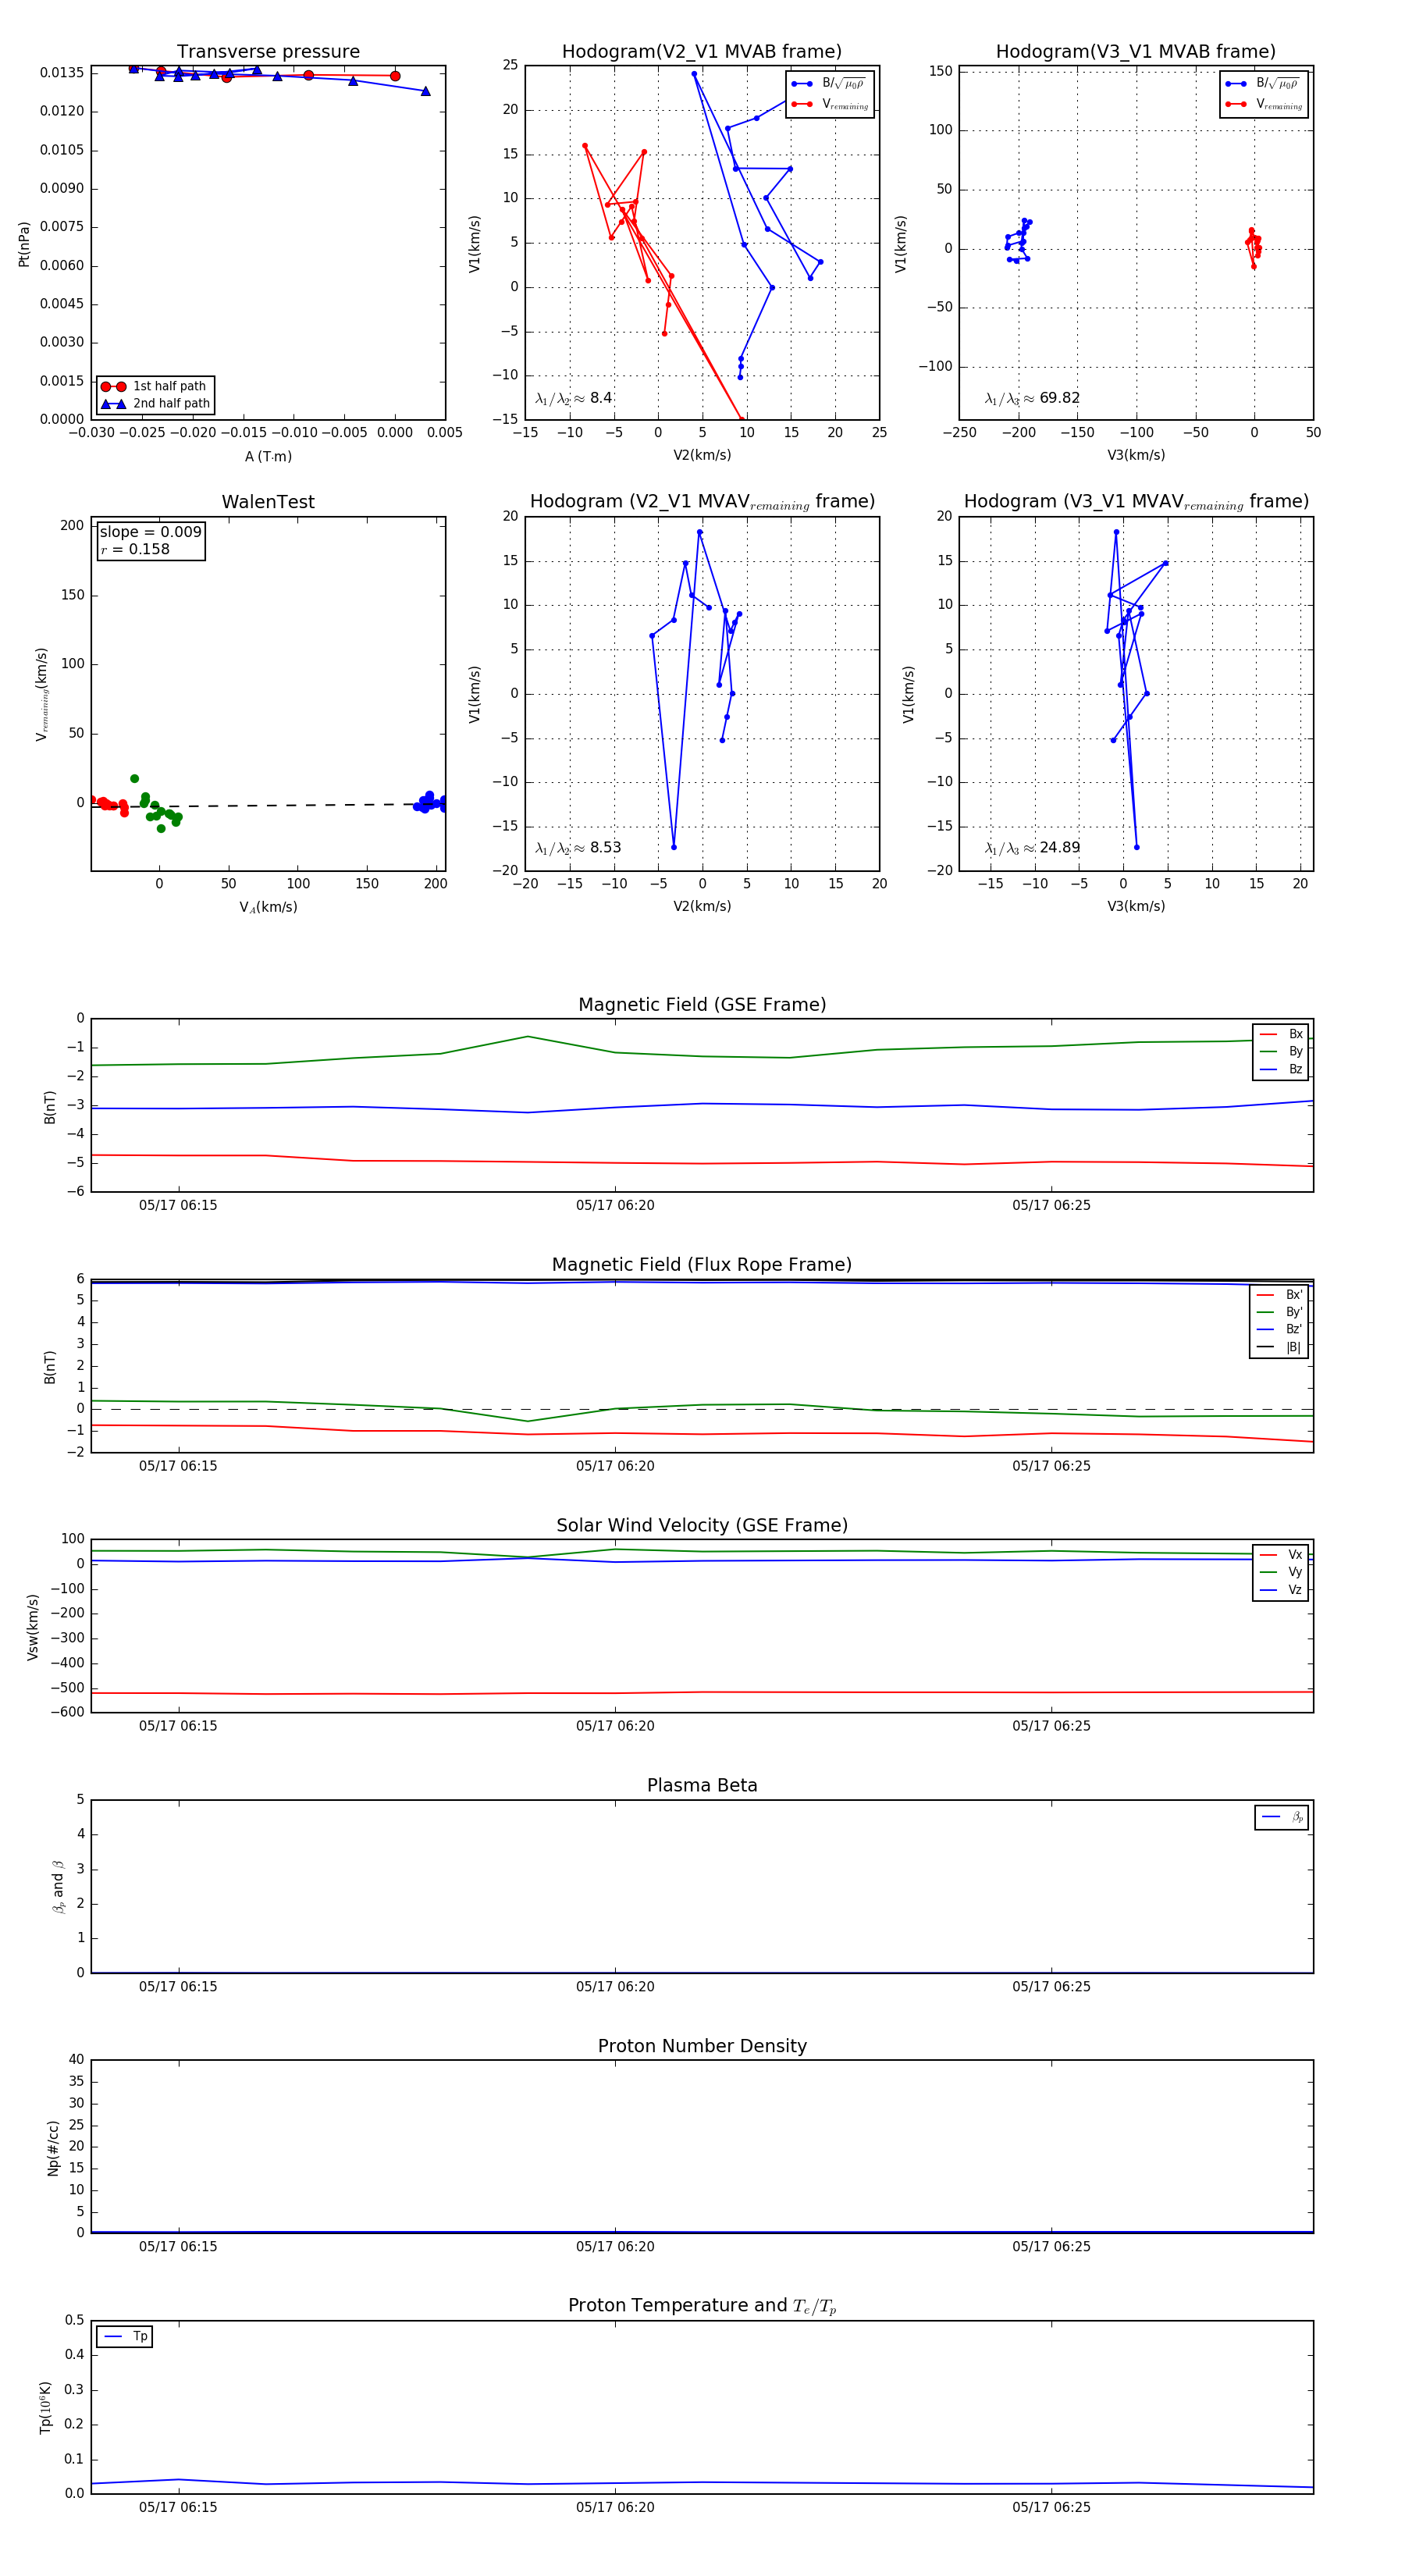Image resolution: width=1405 pixels, height=2576 pixels.
Task: Click the 'Solar Wind Velocity (GSE Frame)' title
Action: click(x=702, y=1526)
